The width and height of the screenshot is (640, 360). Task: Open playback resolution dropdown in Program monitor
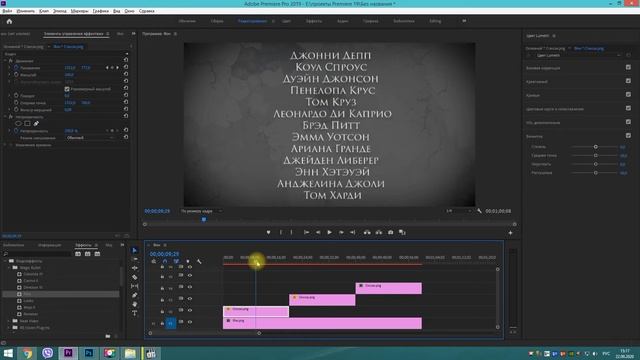(x=458, y=211)
